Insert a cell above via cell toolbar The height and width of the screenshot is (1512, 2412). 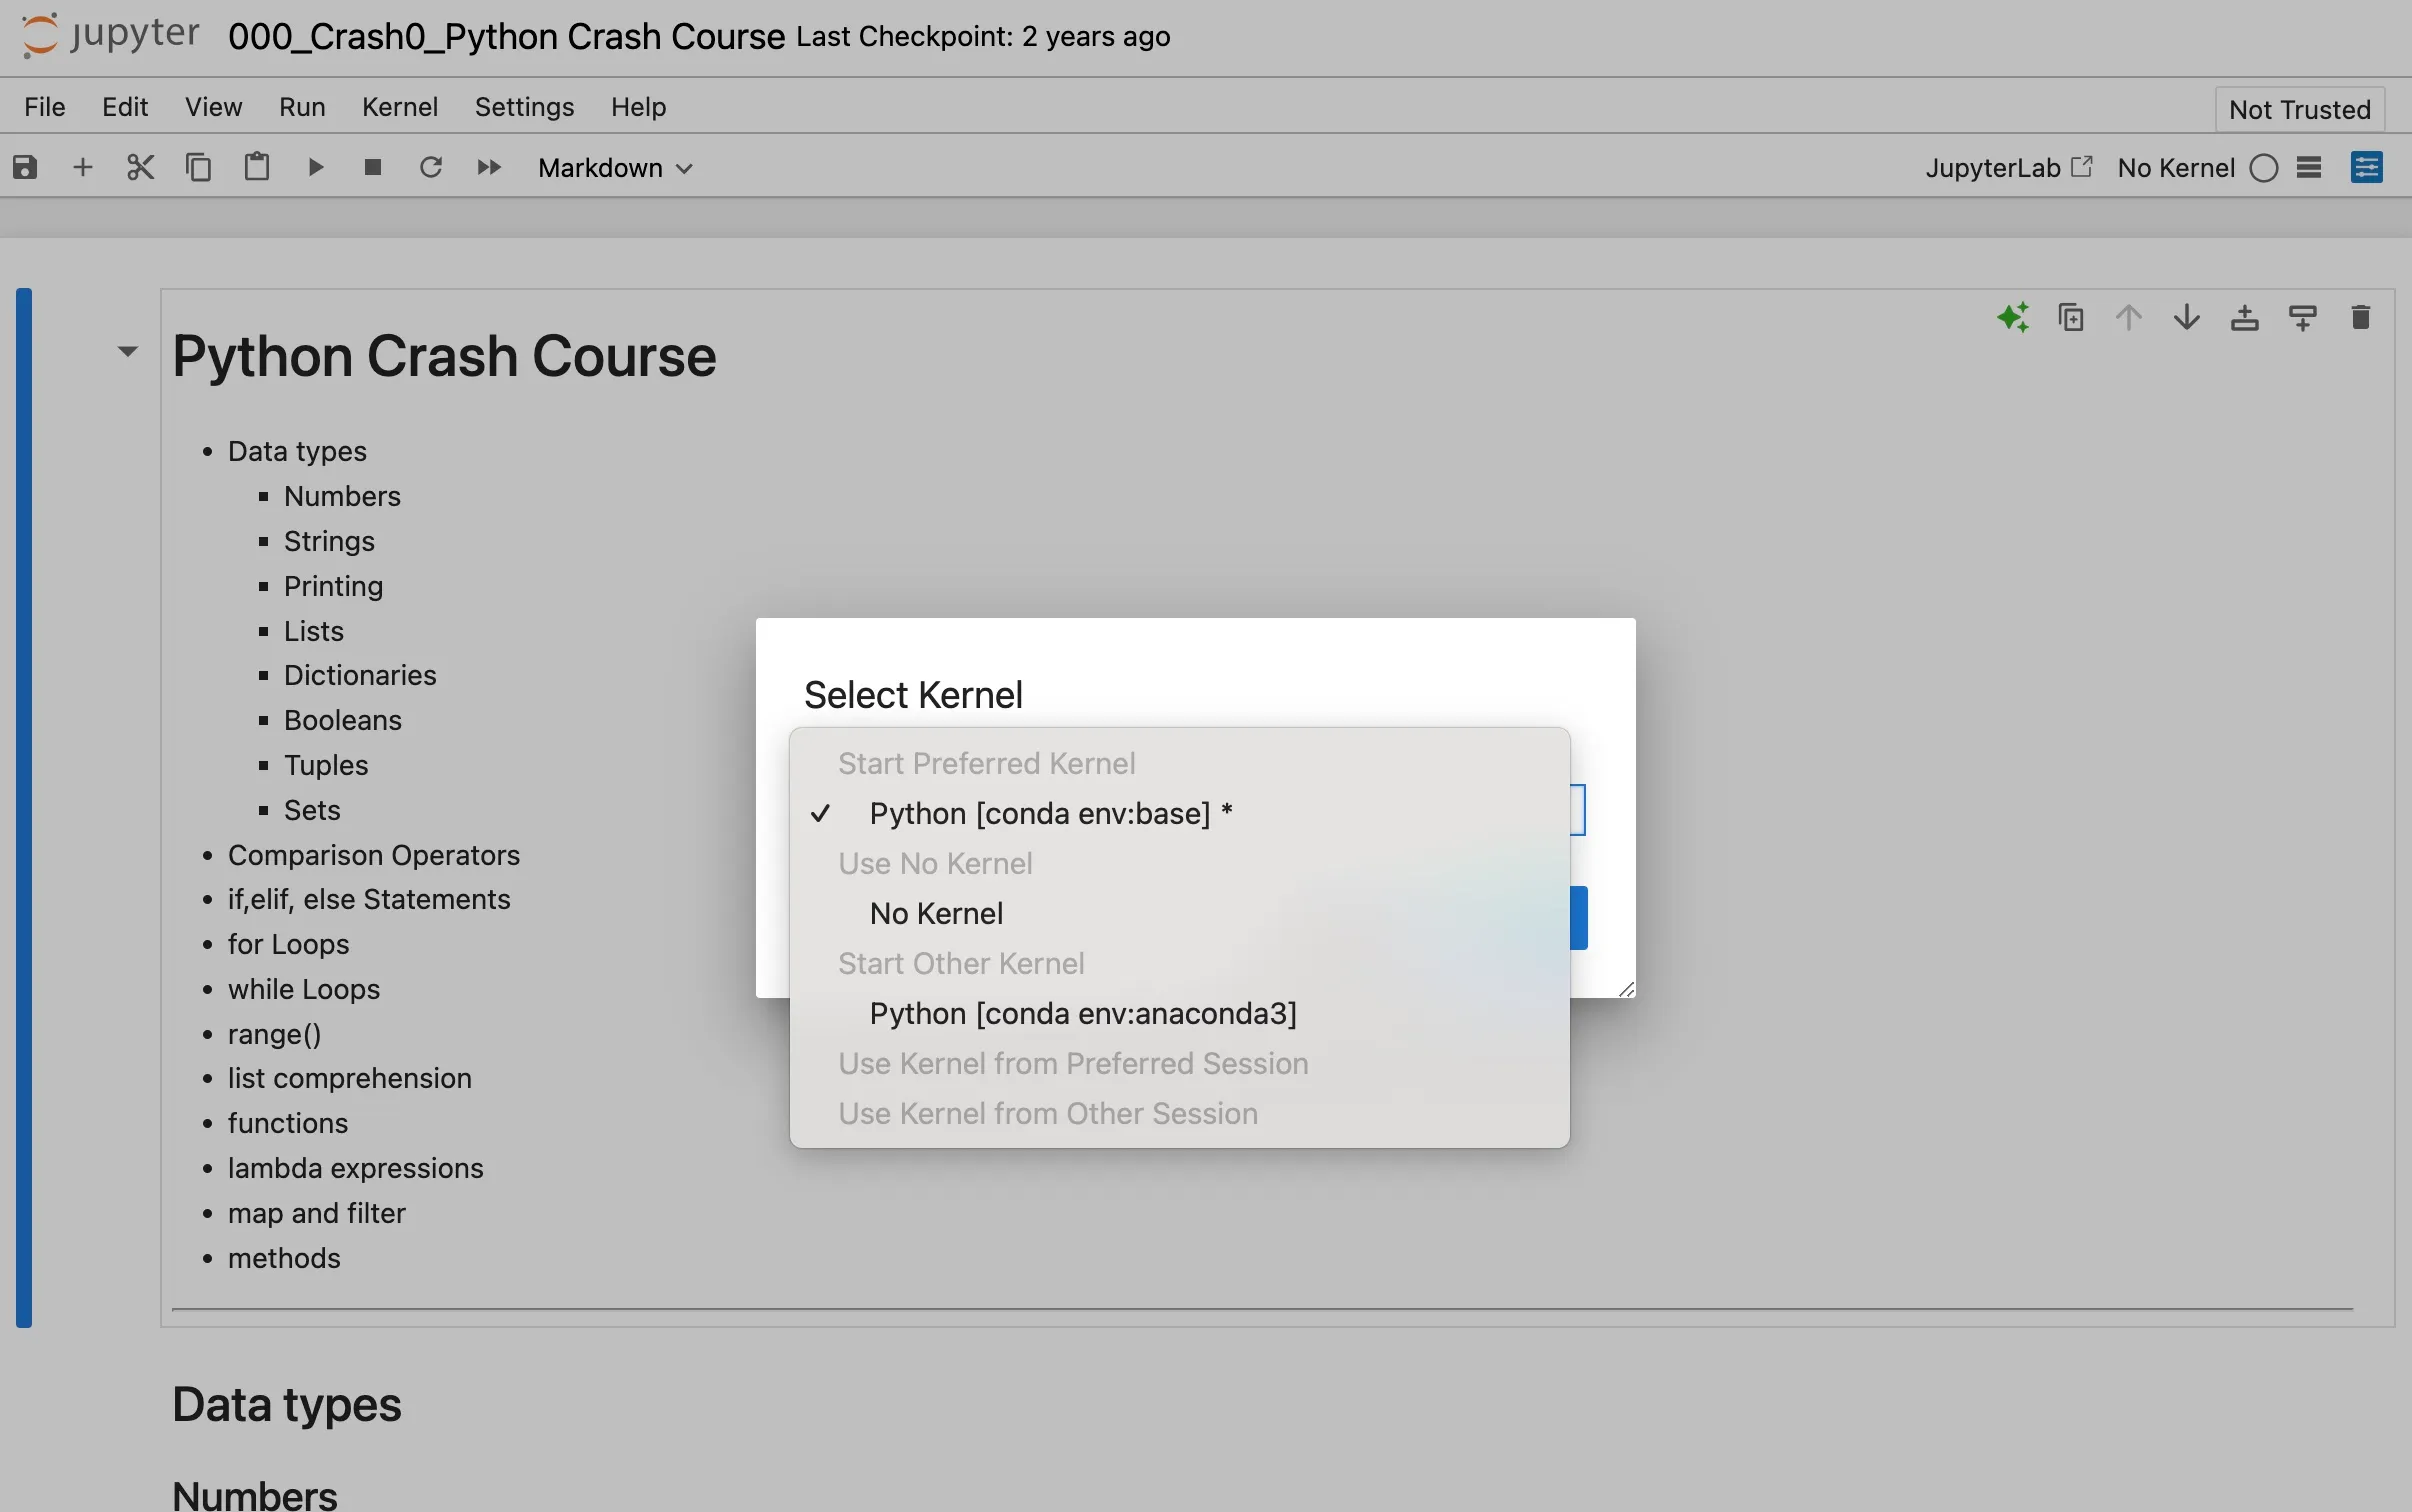click(2245, 318)
